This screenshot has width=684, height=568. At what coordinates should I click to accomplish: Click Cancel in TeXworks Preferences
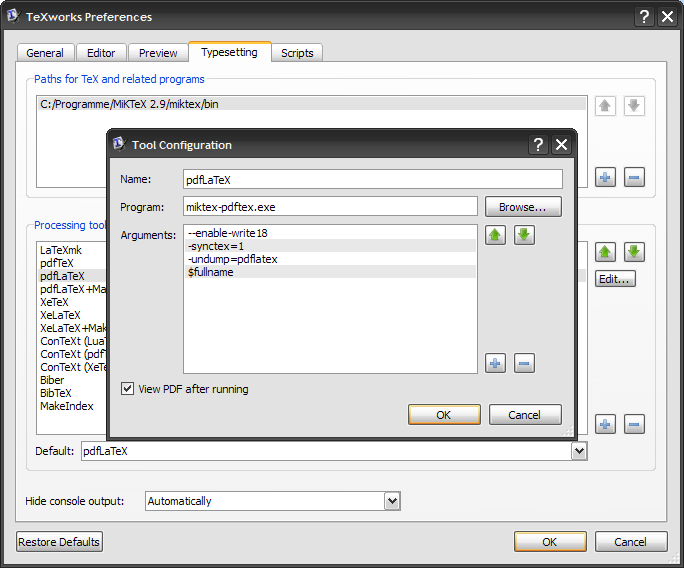point(631,541)
